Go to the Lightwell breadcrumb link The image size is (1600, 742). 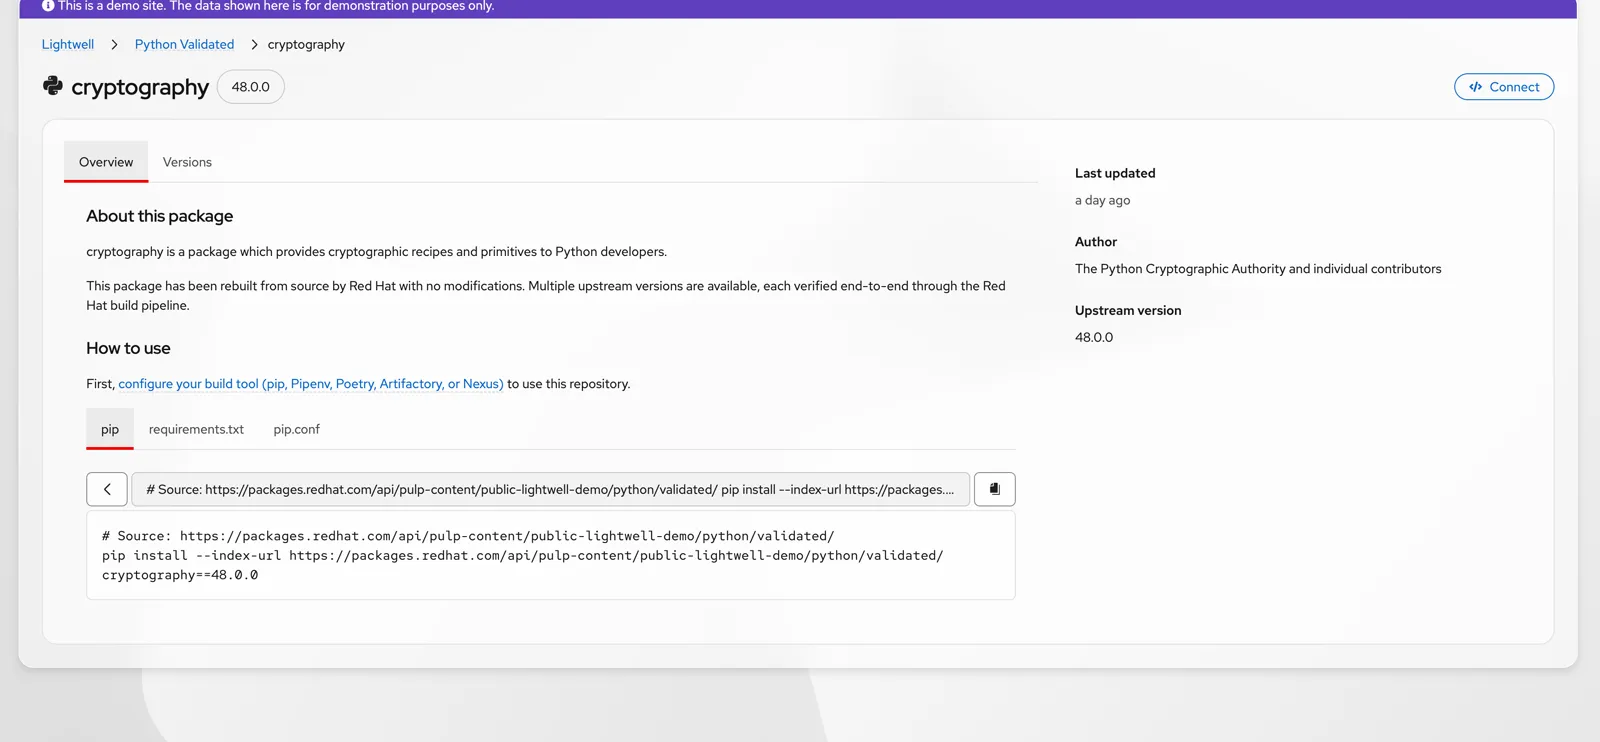tap(68, 44)
